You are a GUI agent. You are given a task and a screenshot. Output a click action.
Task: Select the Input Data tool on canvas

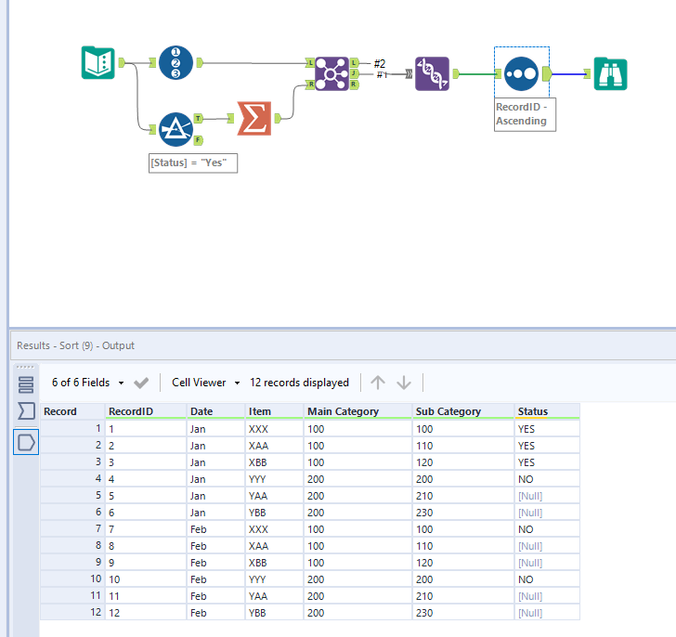coord(98,63)
